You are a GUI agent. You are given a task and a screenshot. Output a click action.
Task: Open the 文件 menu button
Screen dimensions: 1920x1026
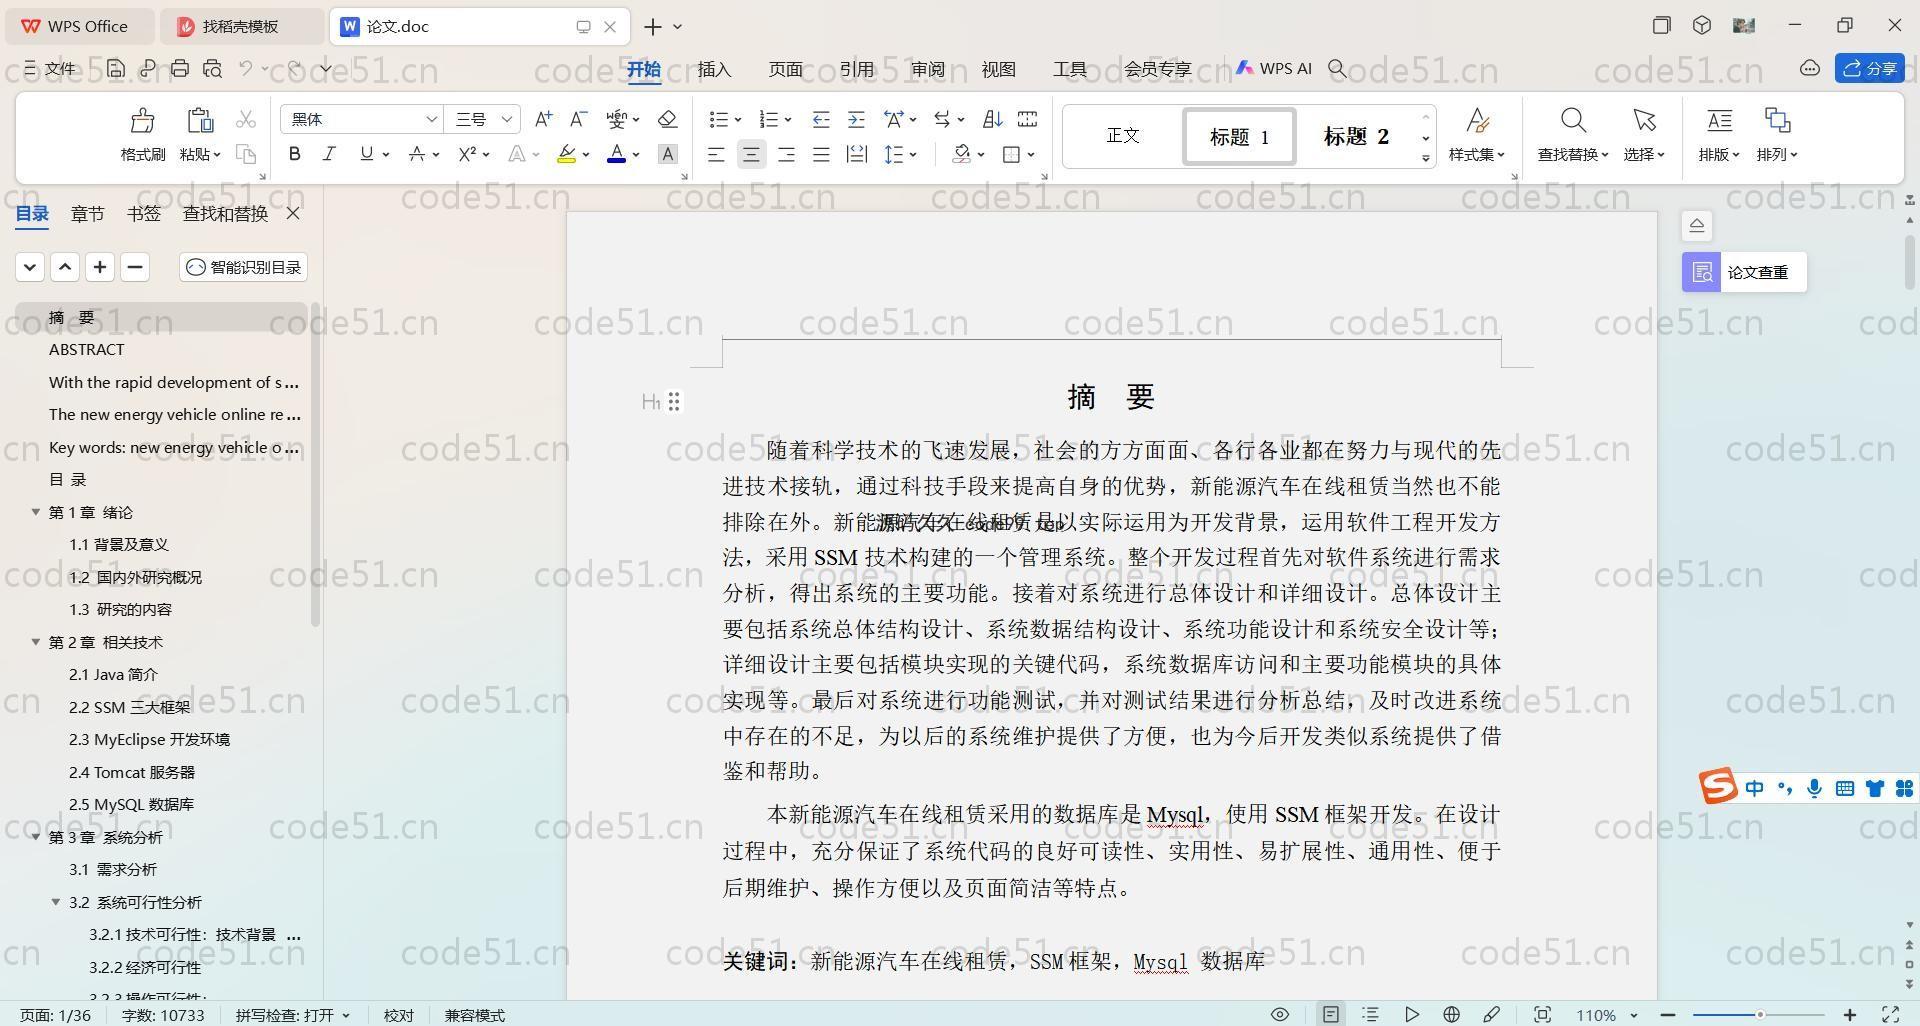coord(50,68)
